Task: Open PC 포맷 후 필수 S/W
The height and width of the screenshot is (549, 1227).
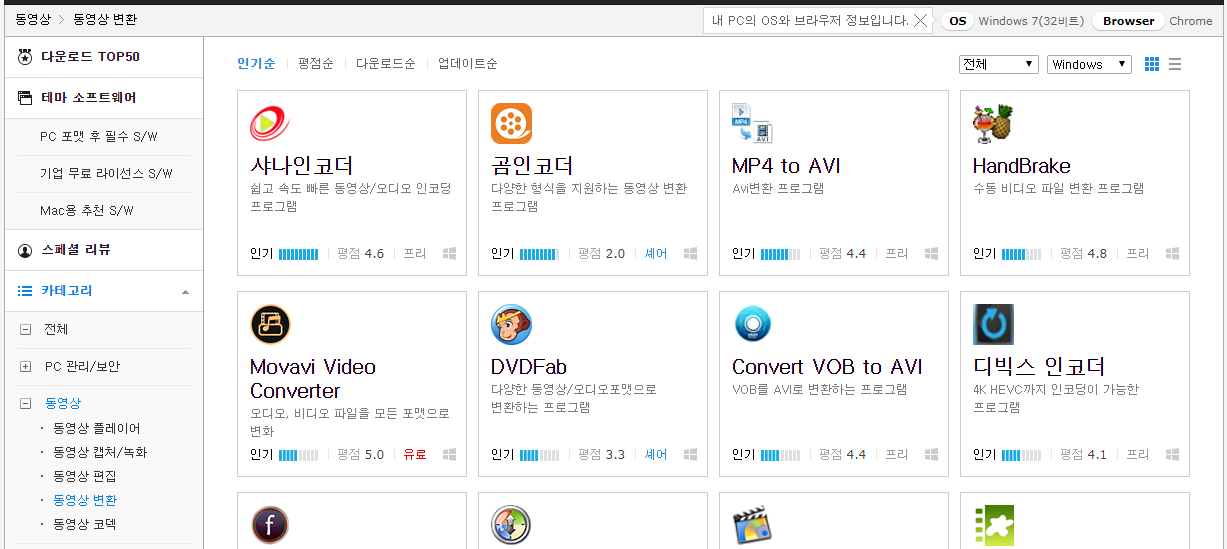Action: tap(98, 137)
